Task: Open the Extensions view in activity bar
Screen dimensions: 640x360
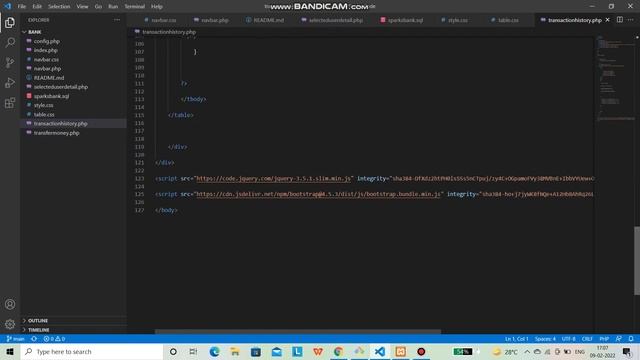Action: coord(10,102)
